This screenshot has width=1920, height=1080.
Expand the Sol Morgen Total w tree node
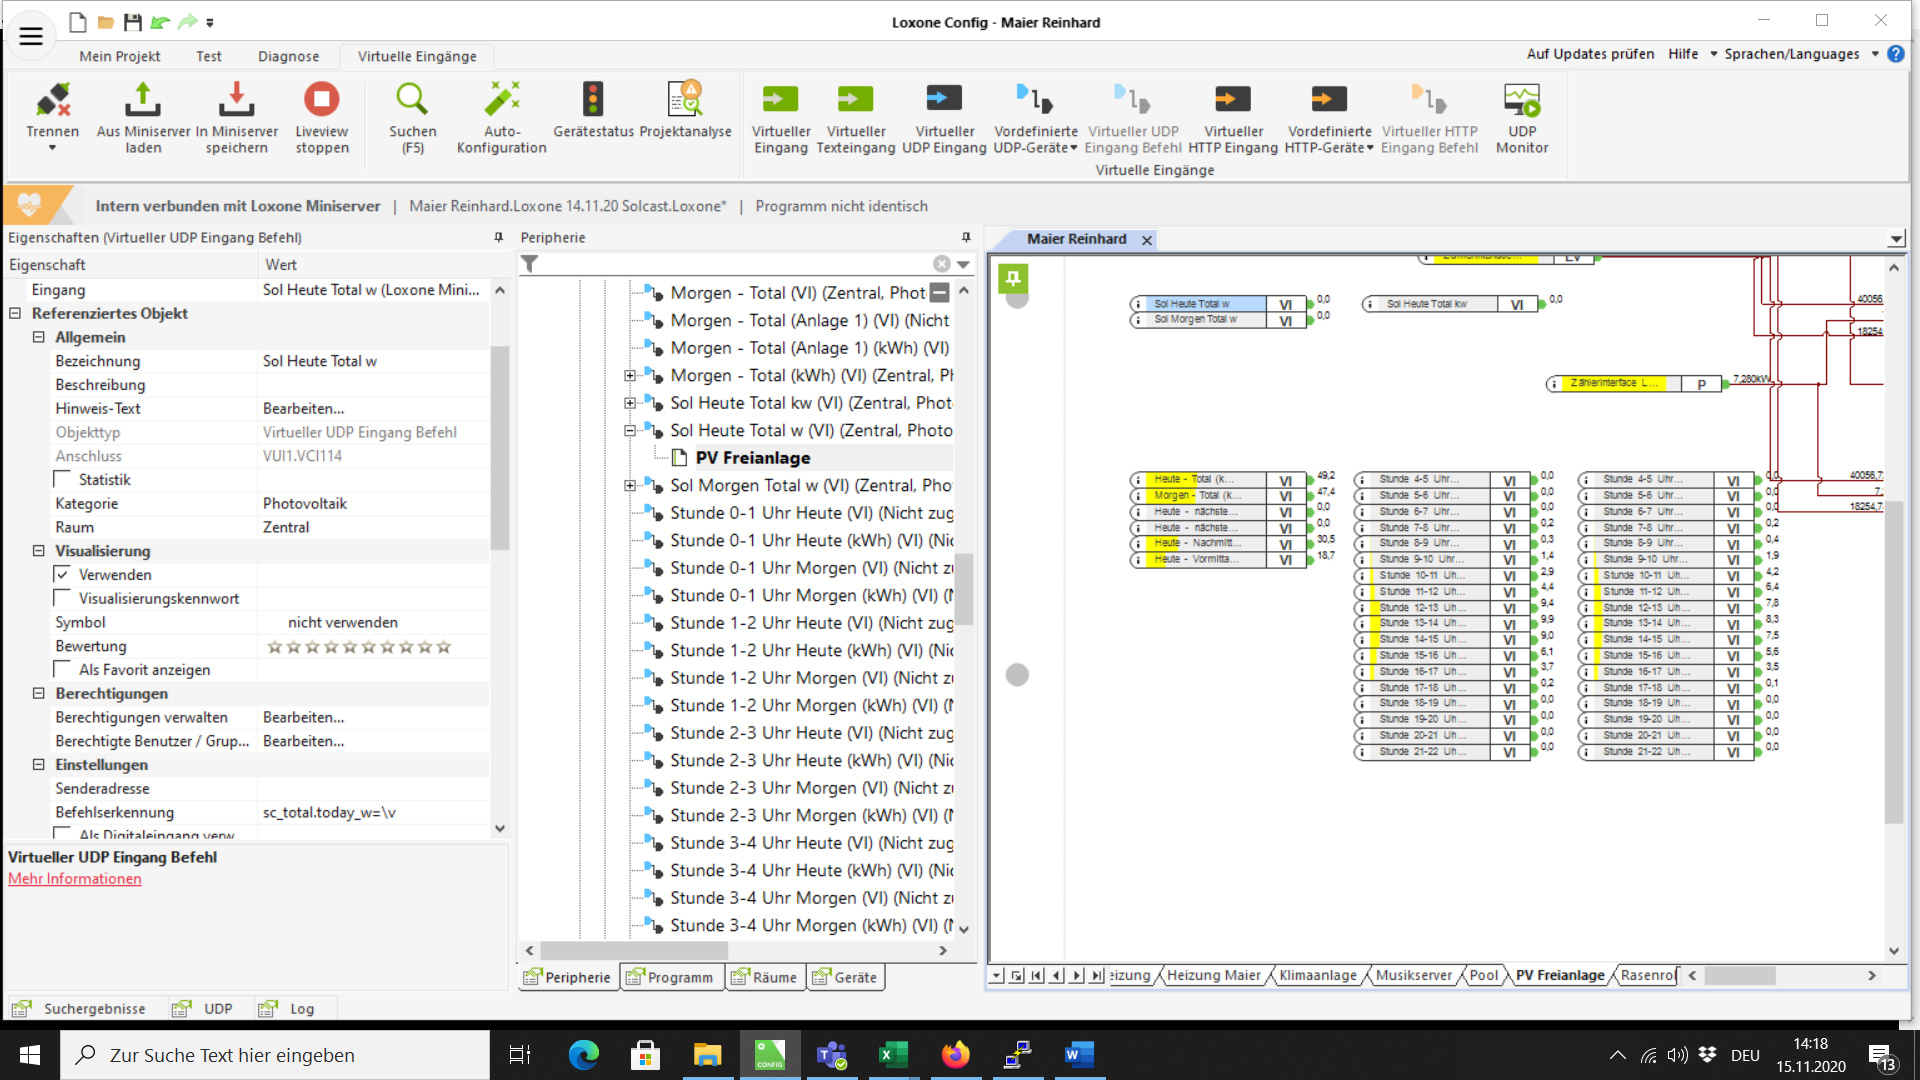coord(630,486)
